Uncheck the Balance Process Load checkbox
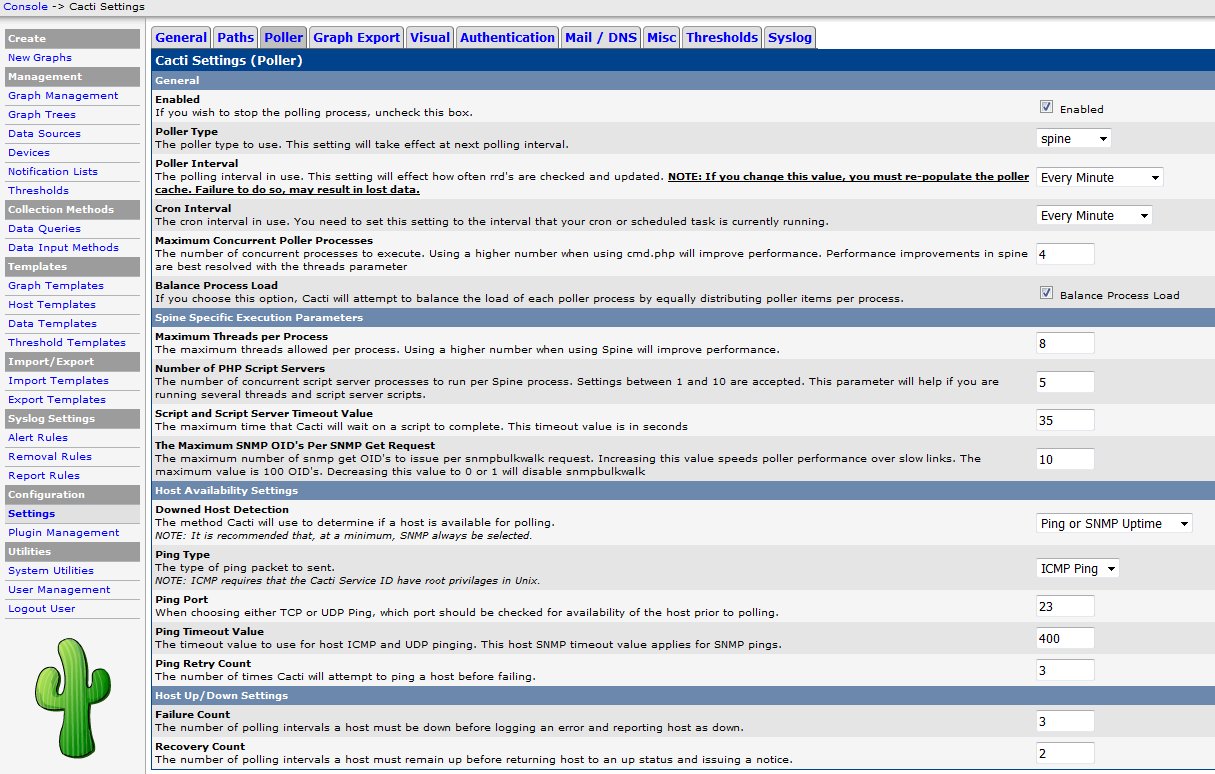The width and height of the screenshot is (1215, 774). [x=1046, y=294]
